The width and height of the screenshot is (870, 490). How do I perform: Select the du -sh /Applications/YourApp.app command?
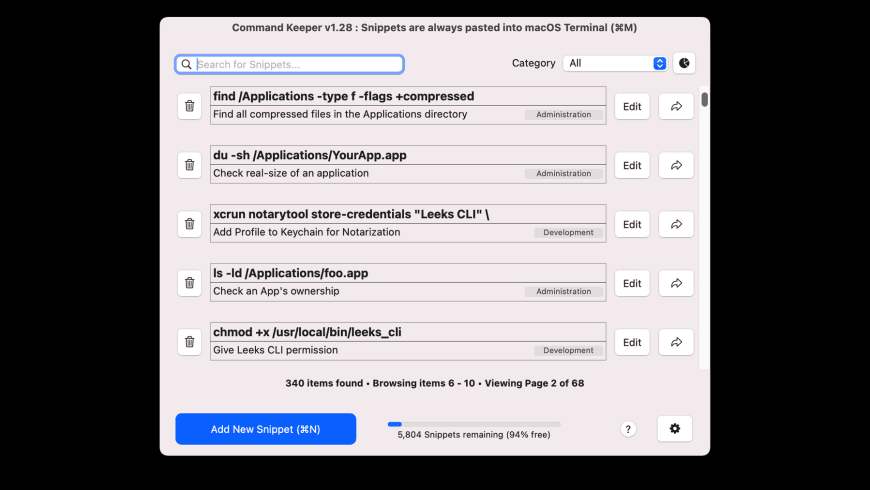tap(310, 155)
